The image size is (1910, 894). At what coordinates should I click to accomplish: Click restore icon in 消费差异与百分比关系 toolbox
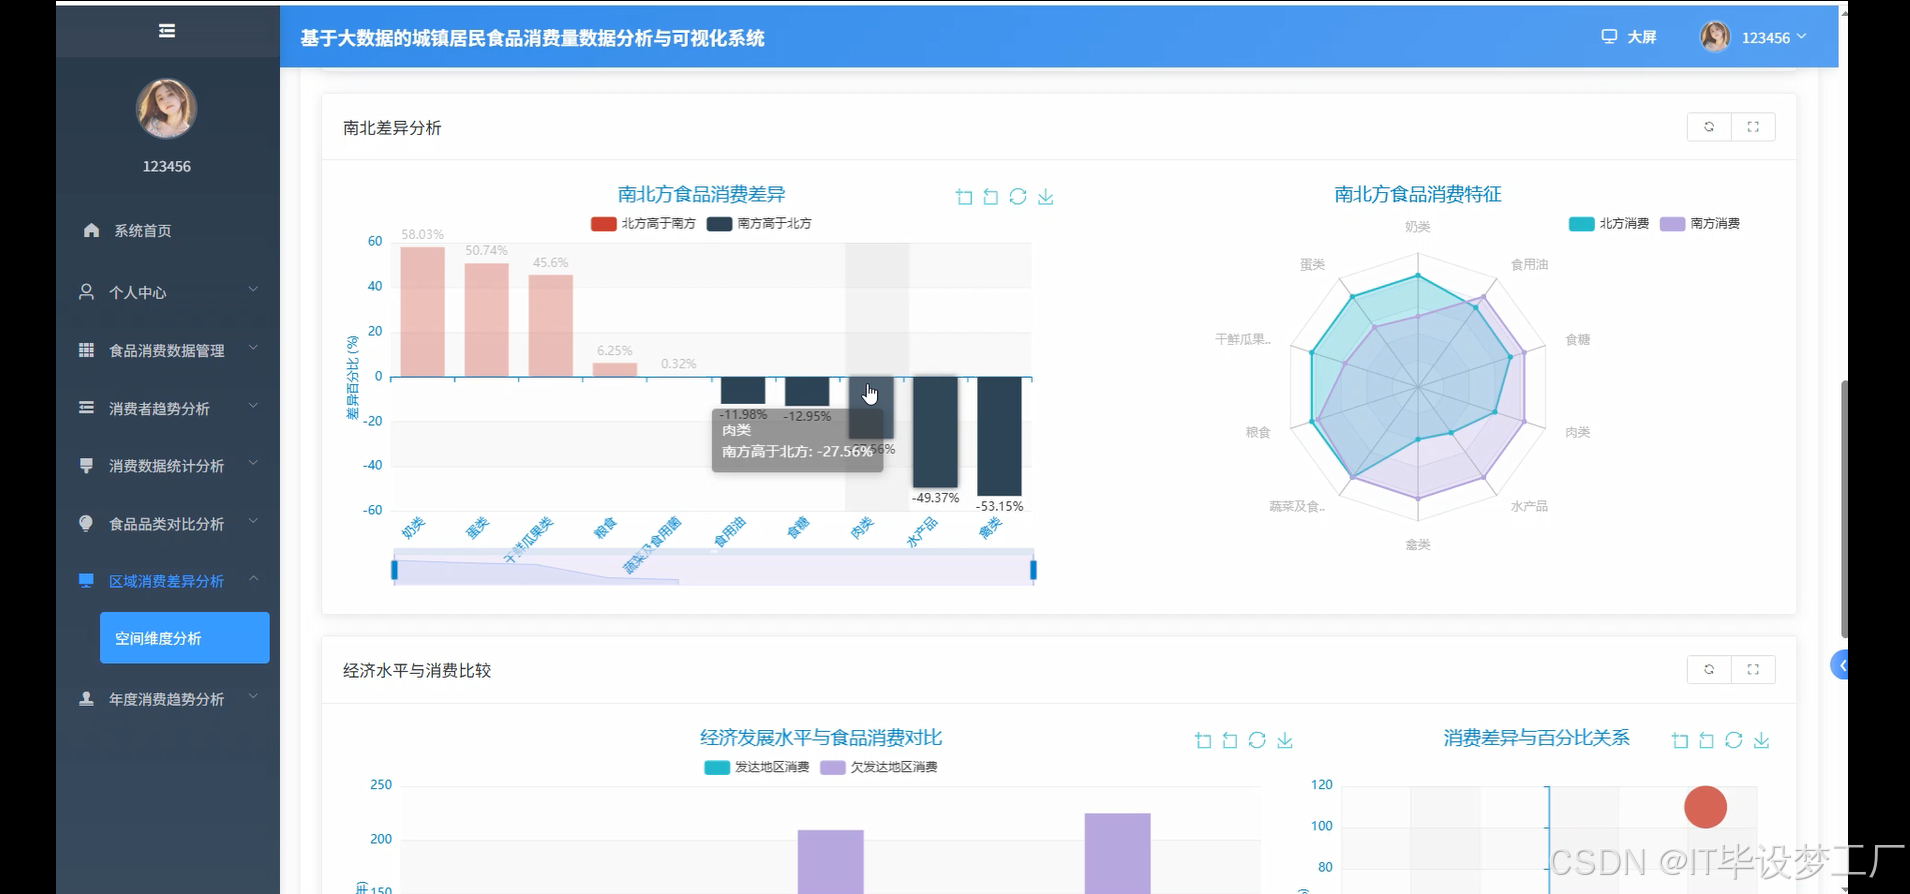(x=1734, y=740)
